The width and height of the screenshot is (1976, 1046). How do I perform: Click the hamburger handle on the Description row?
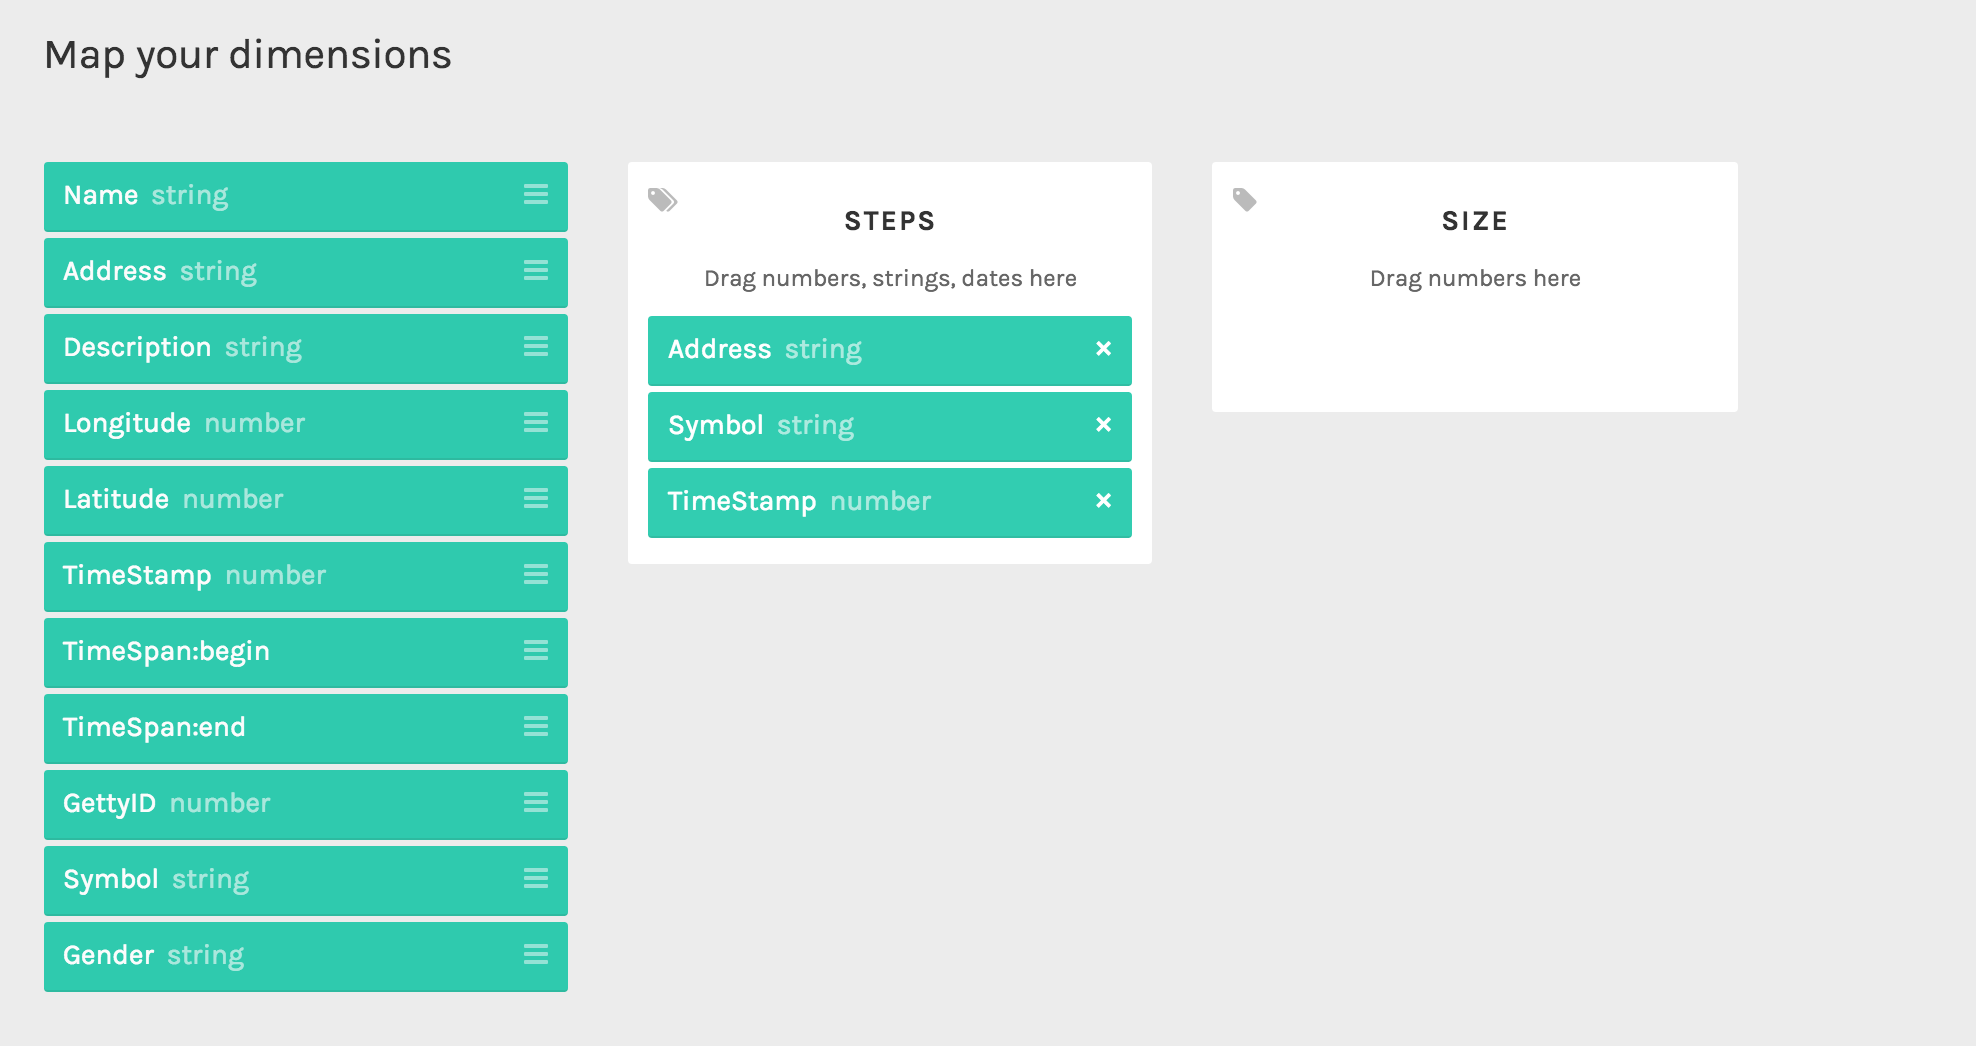point(536,347)
